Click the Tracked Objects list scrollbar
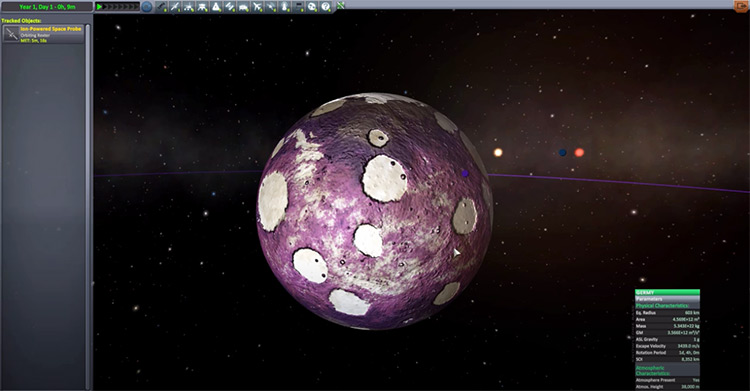Screen dimensions: 750x391 (x=88, y=206)
